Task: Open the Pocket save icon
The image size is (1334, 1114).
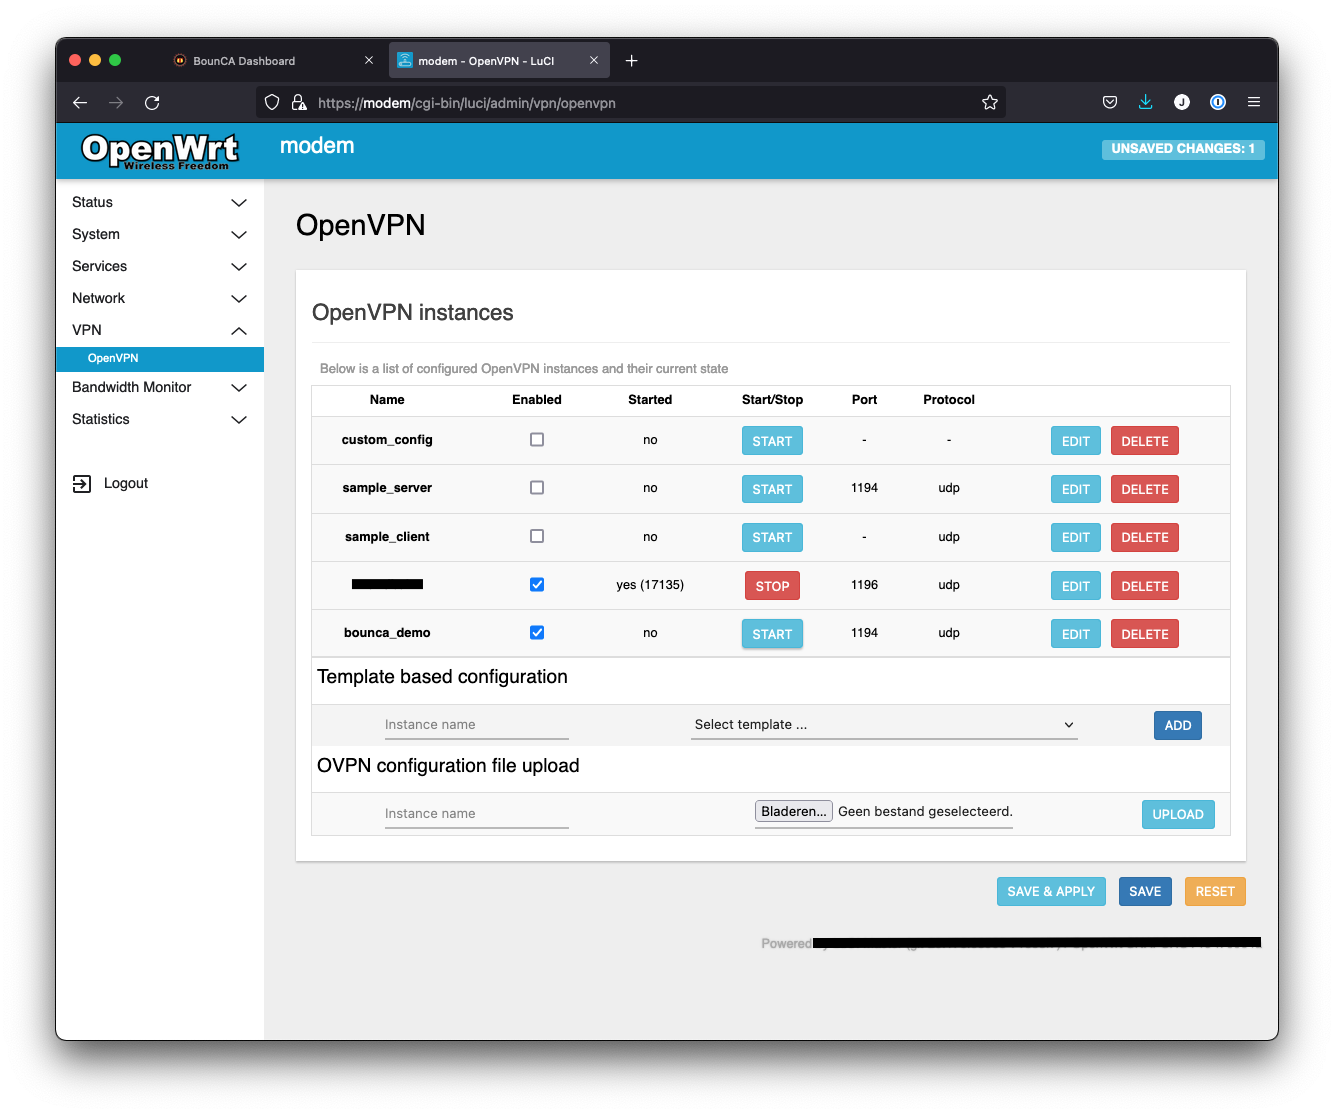Action: [1110, 102]
